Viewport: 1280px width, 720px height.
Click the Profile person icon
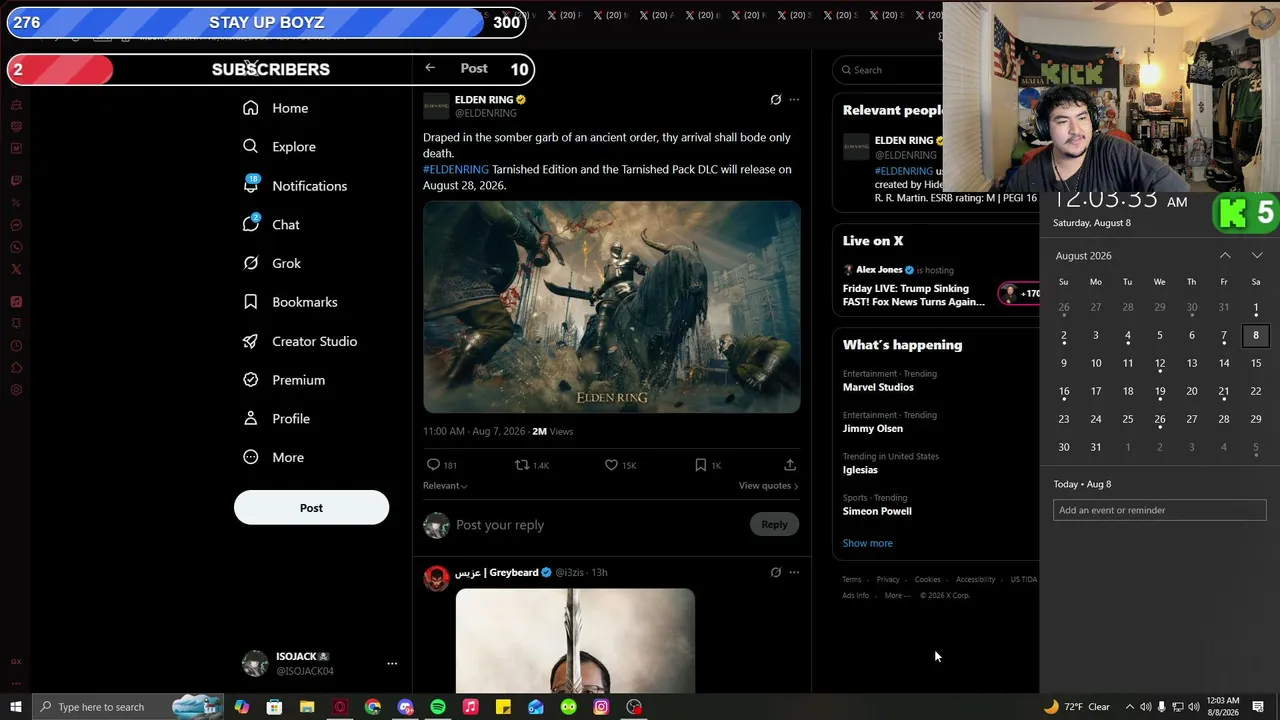click(251, 419)
